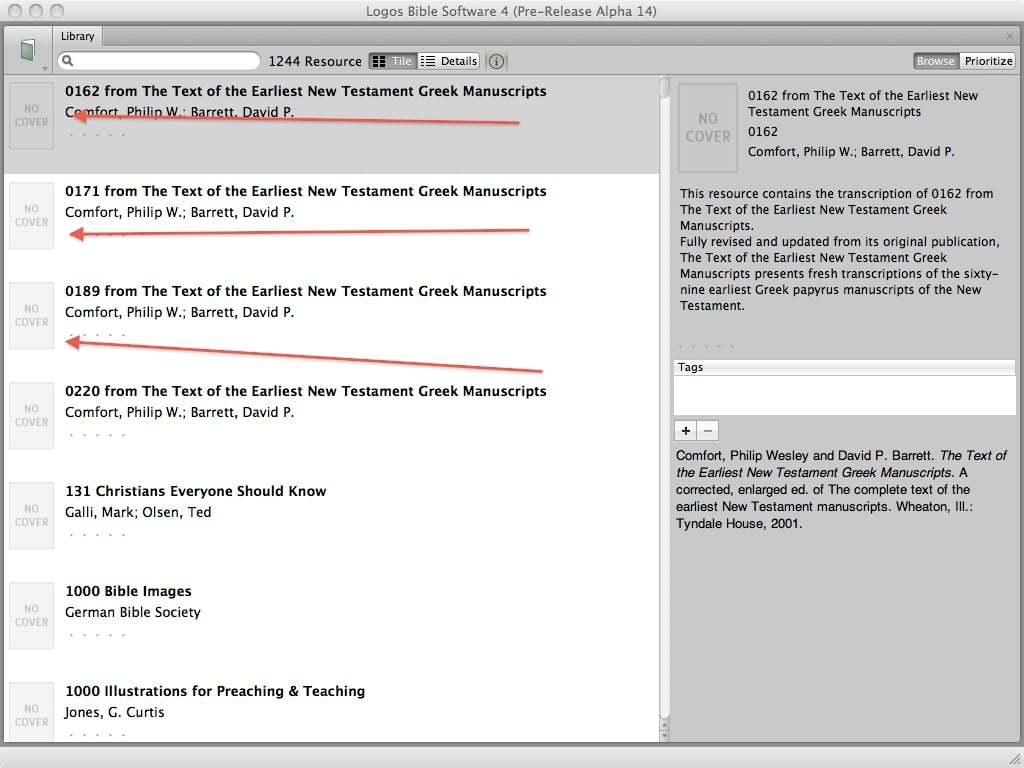The height and width of the screenshot is (768, 1024).
Task: Open 1000 Illustrations for Preaching & Teaching
Action: (x=215, y=690)
